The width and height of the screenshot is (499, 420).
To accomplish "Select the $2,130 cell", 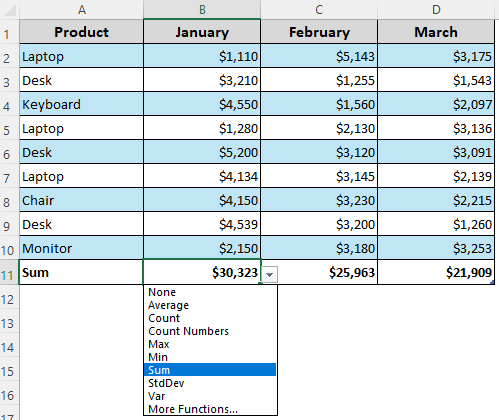I will point(319,128).
